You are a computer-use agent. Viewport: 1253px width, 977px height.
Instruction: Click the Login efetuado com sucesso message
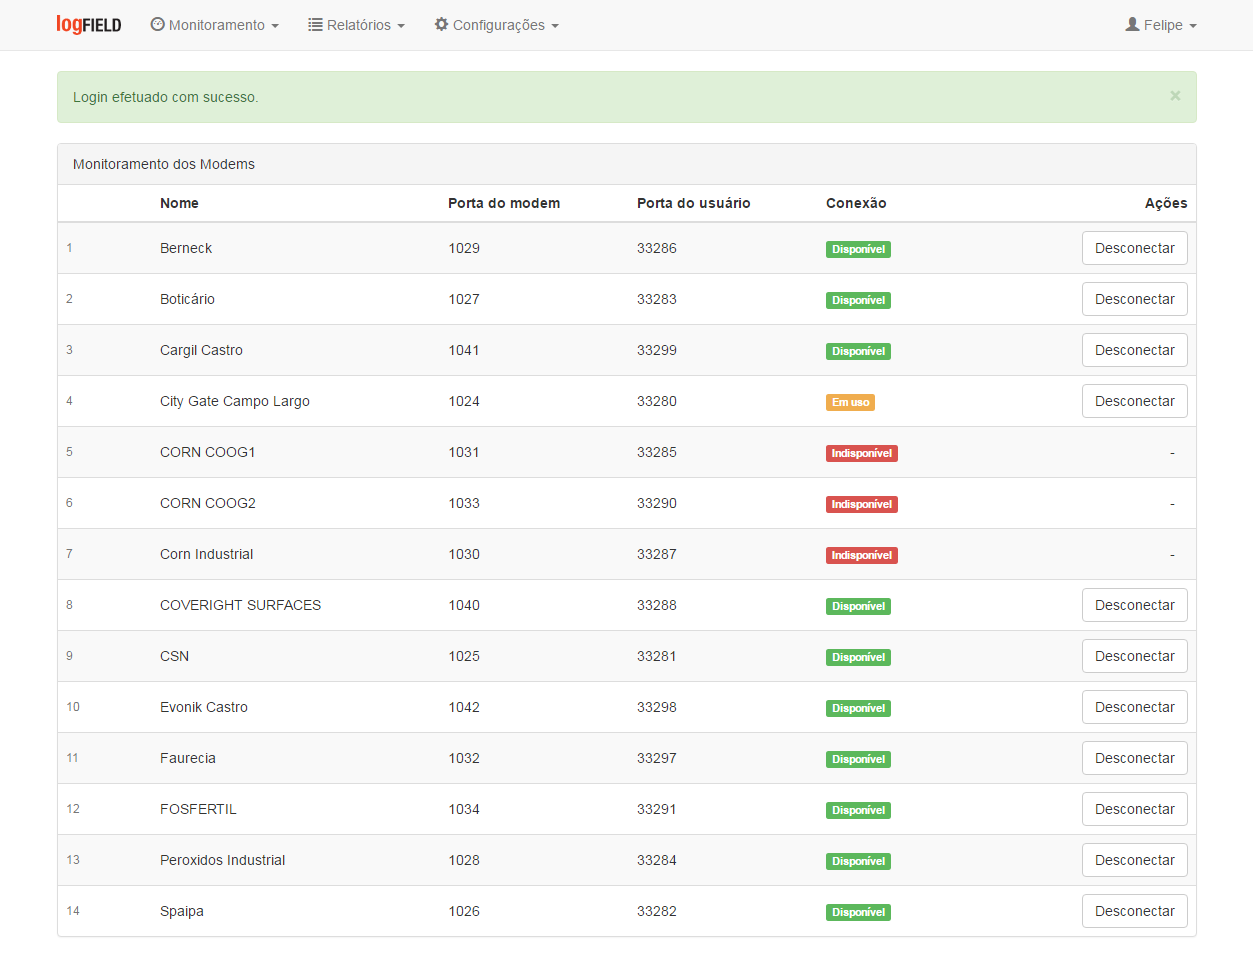165,97
